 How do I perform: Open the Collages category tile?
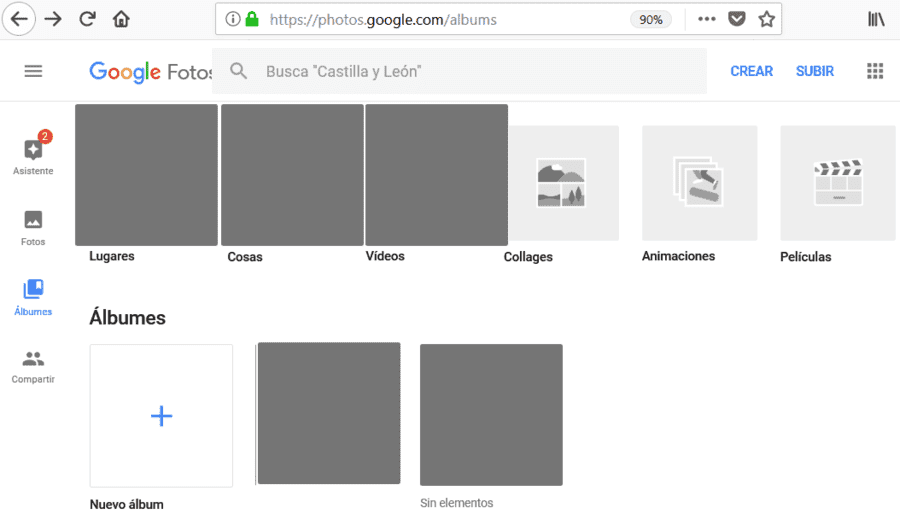coord(563,183)
